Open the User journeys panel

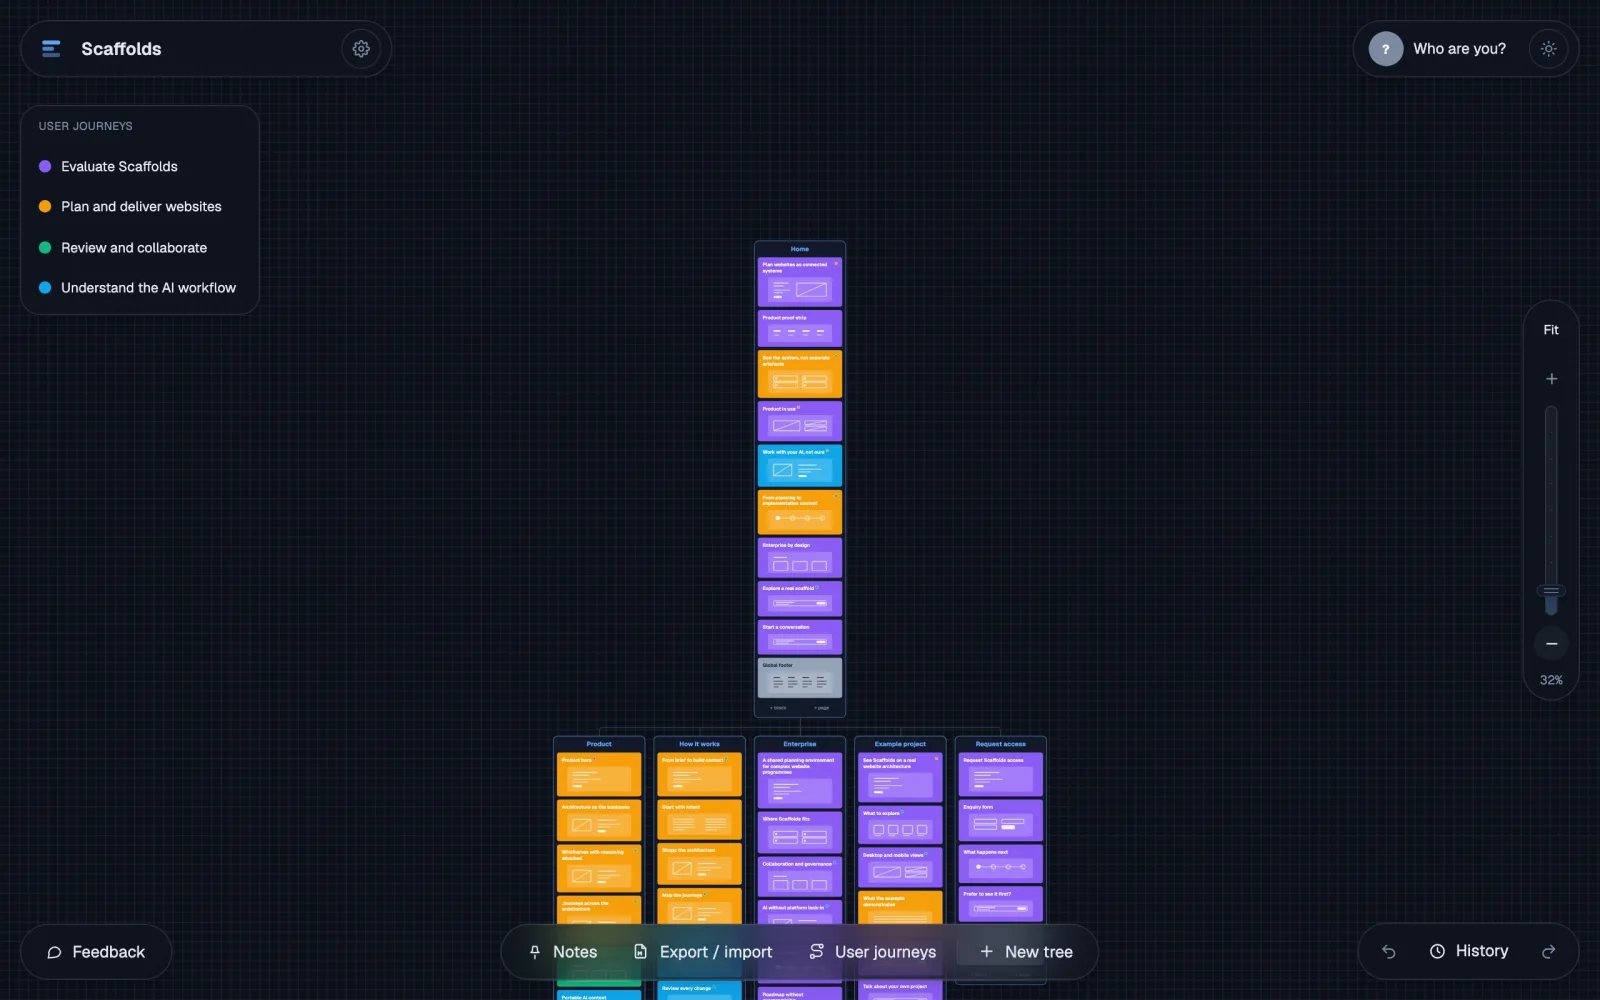(x=873, y=952)
